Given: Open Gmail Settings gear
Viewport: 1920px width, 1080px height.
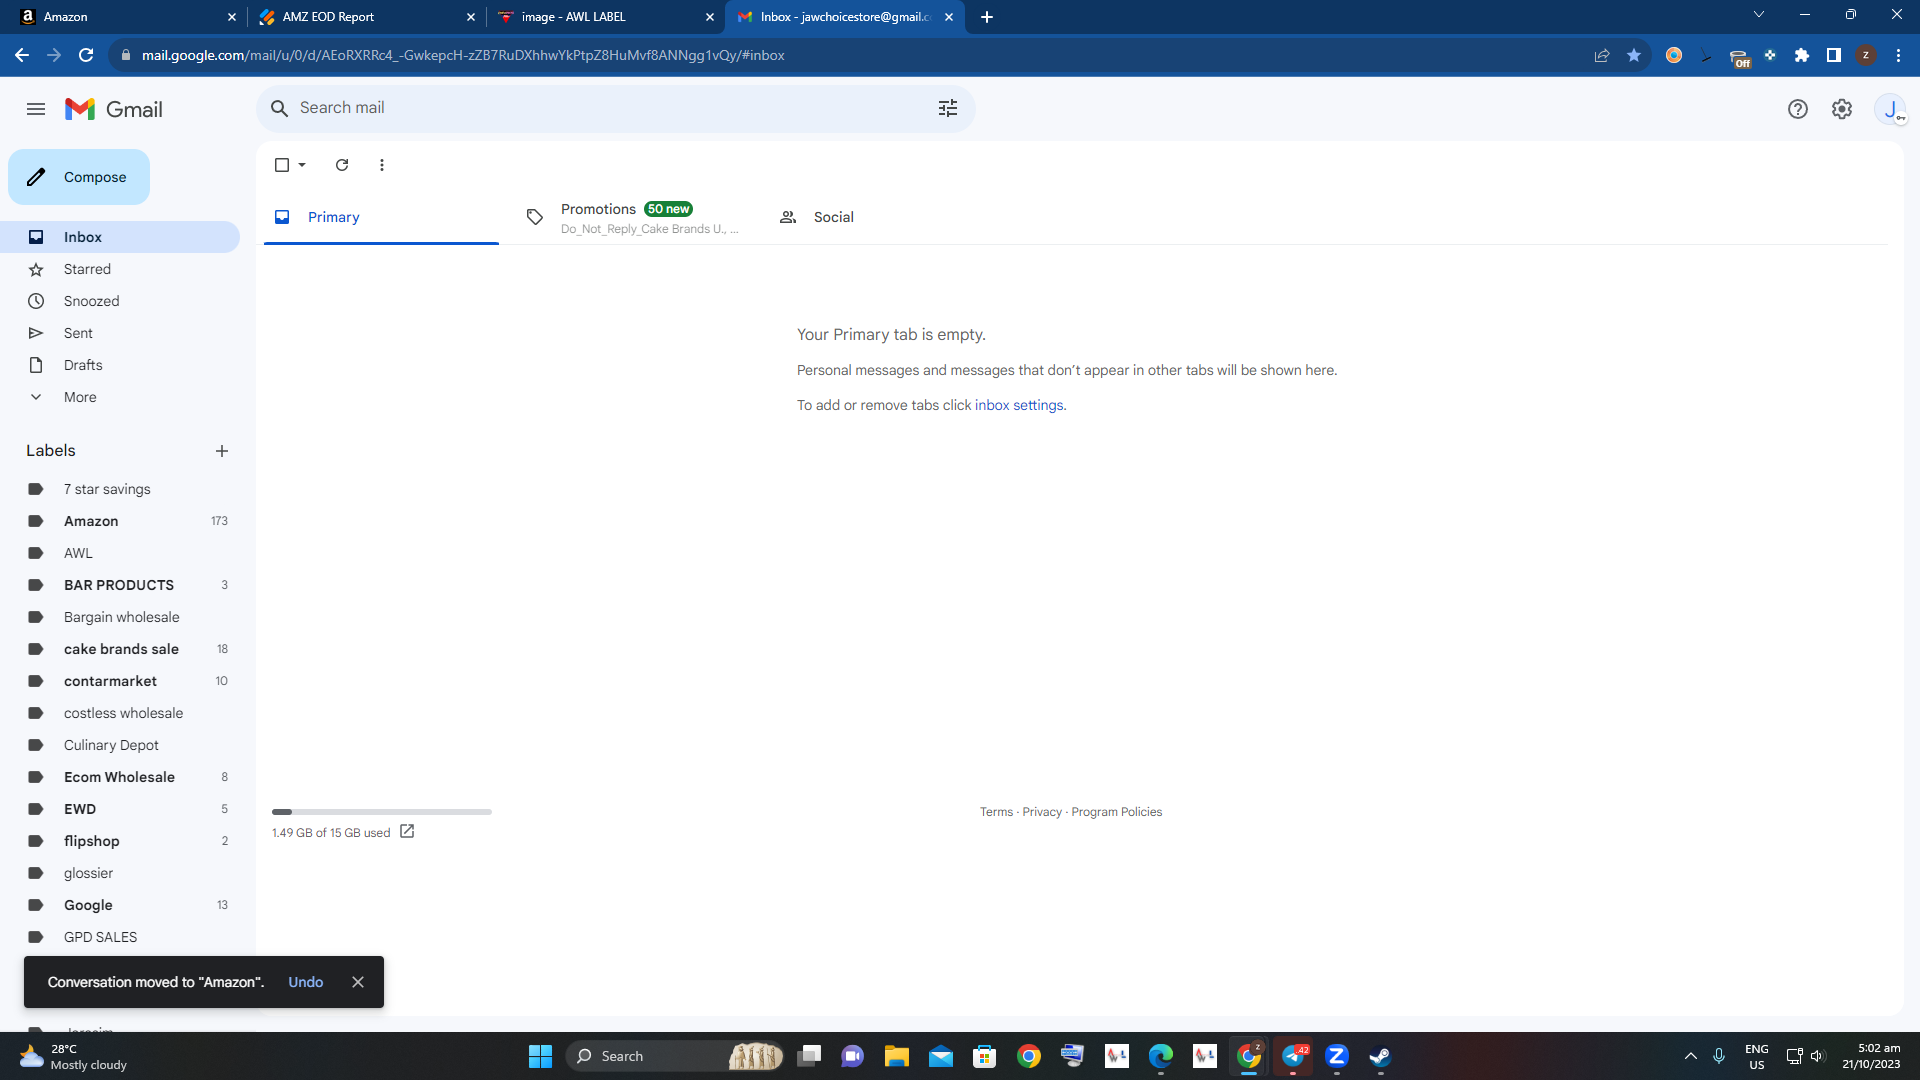Looking at the screenshot, I should (x=1842, y=109).
